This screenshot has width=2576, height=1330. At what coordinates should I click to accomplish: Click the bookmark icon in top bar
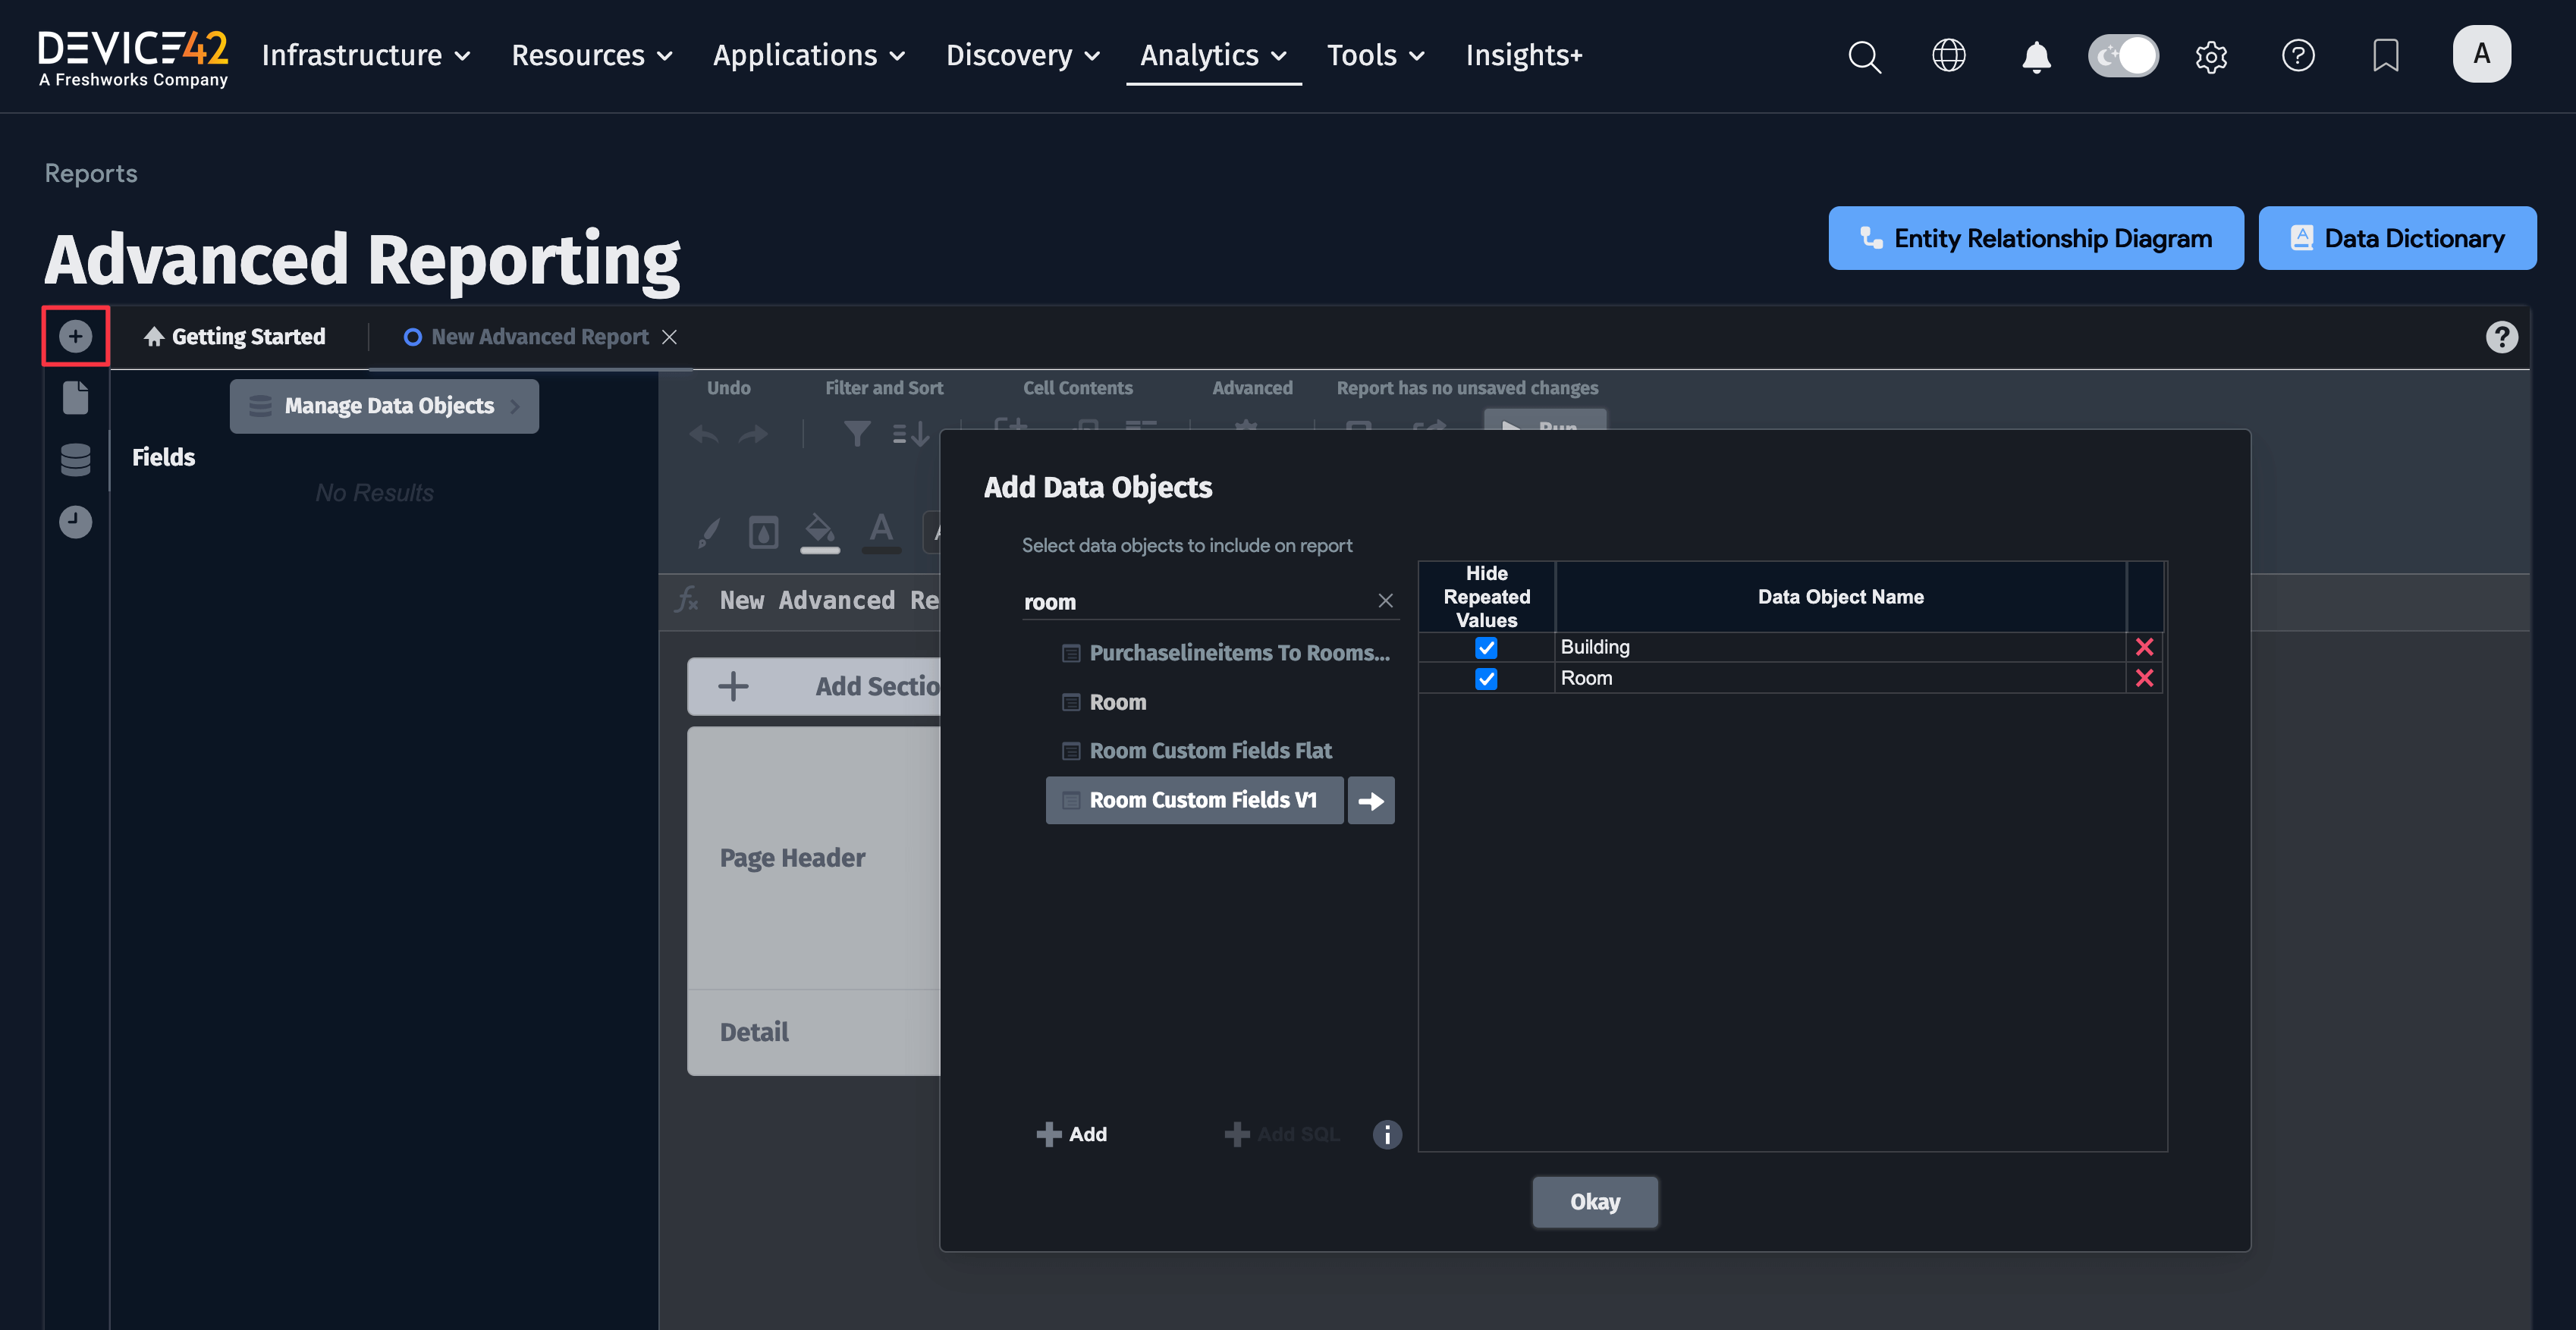[x=2385, y=56]
